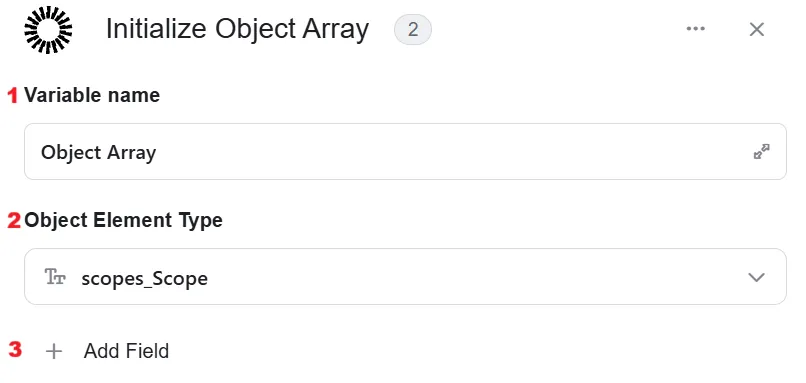Click the 'Object Array' text in field

tap(98, 153)
